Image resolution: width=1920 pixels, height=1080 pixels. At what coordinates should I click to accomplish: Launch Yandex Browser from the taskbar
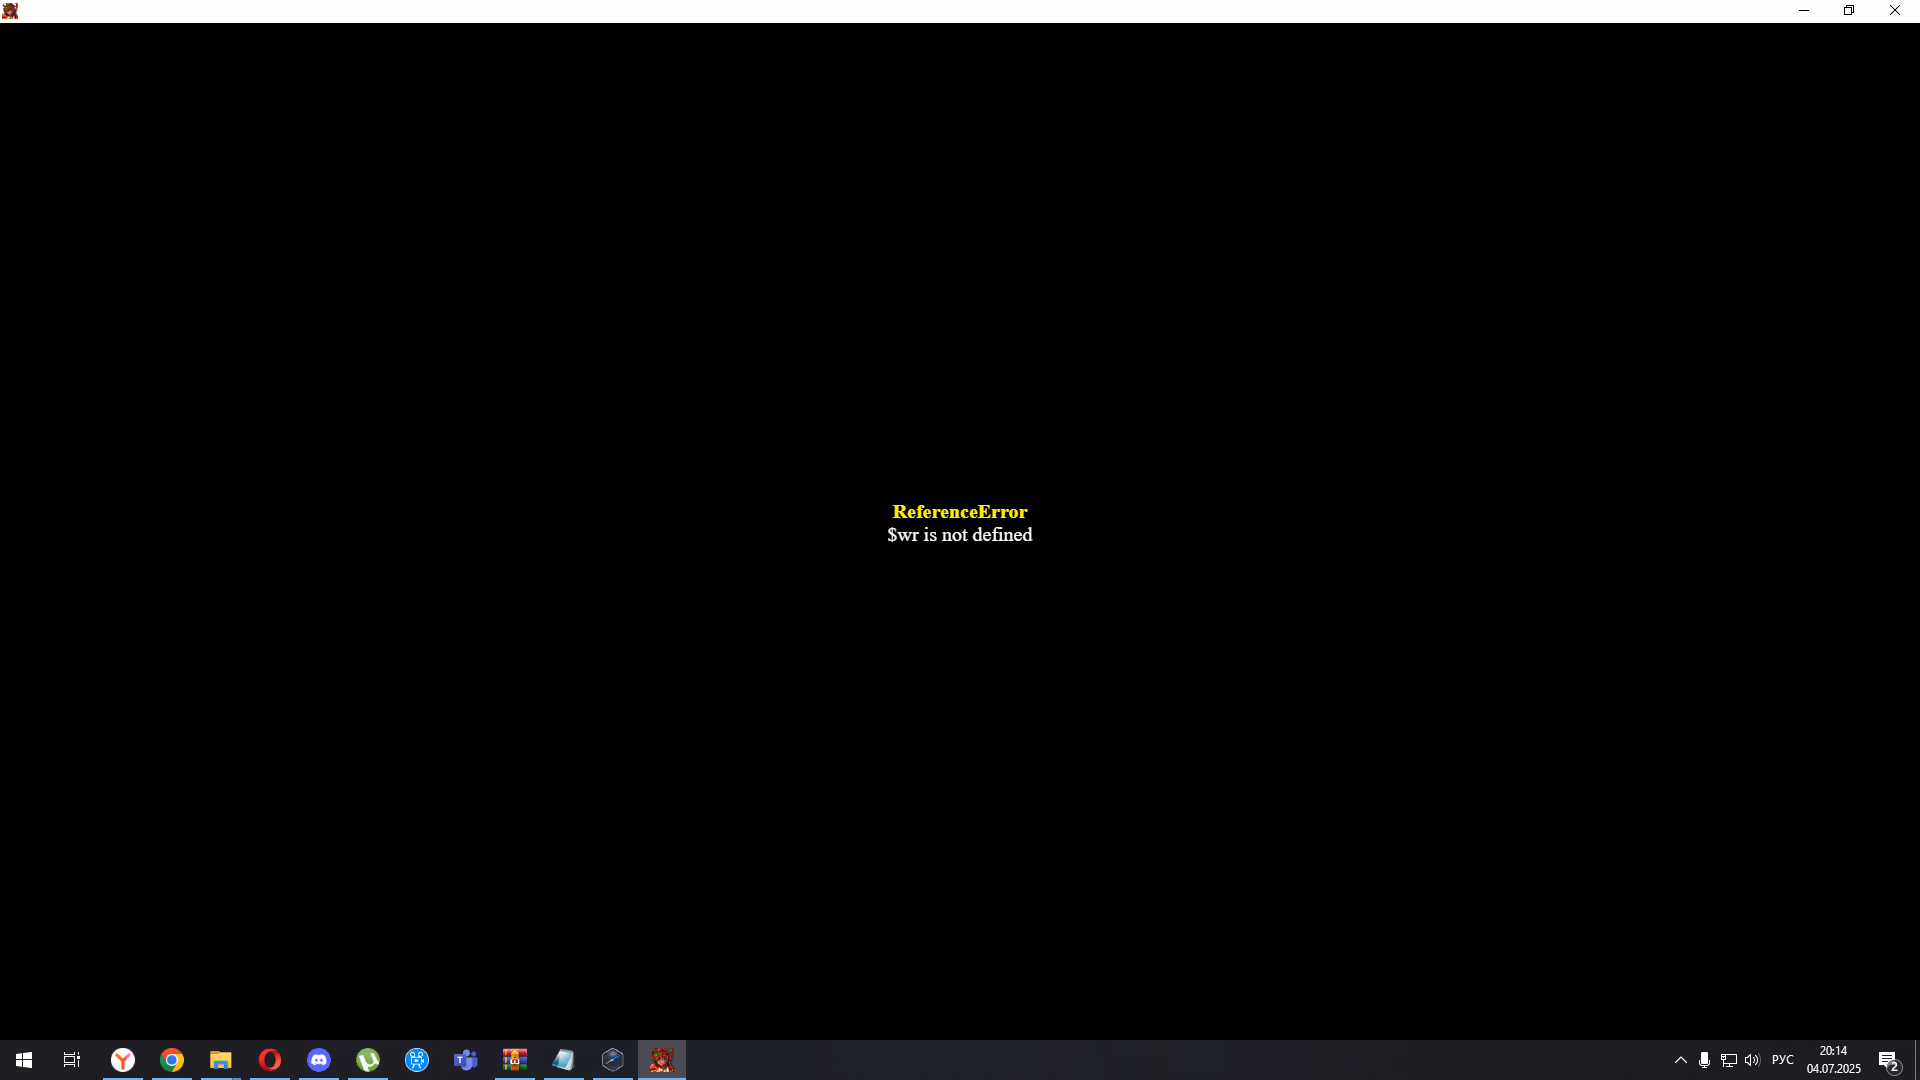pos(123,1060)
